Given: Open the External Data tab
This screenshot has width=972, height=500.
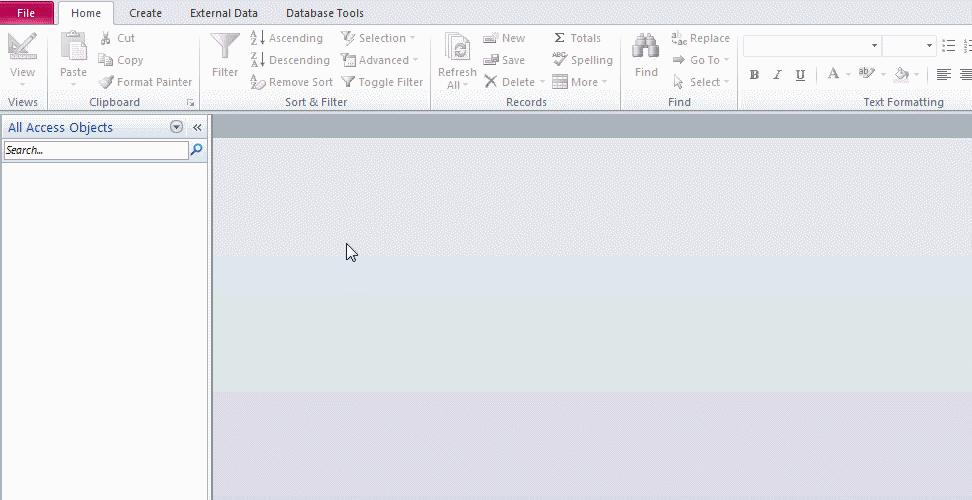Looking at the screenshot, I should coord(224,13).
